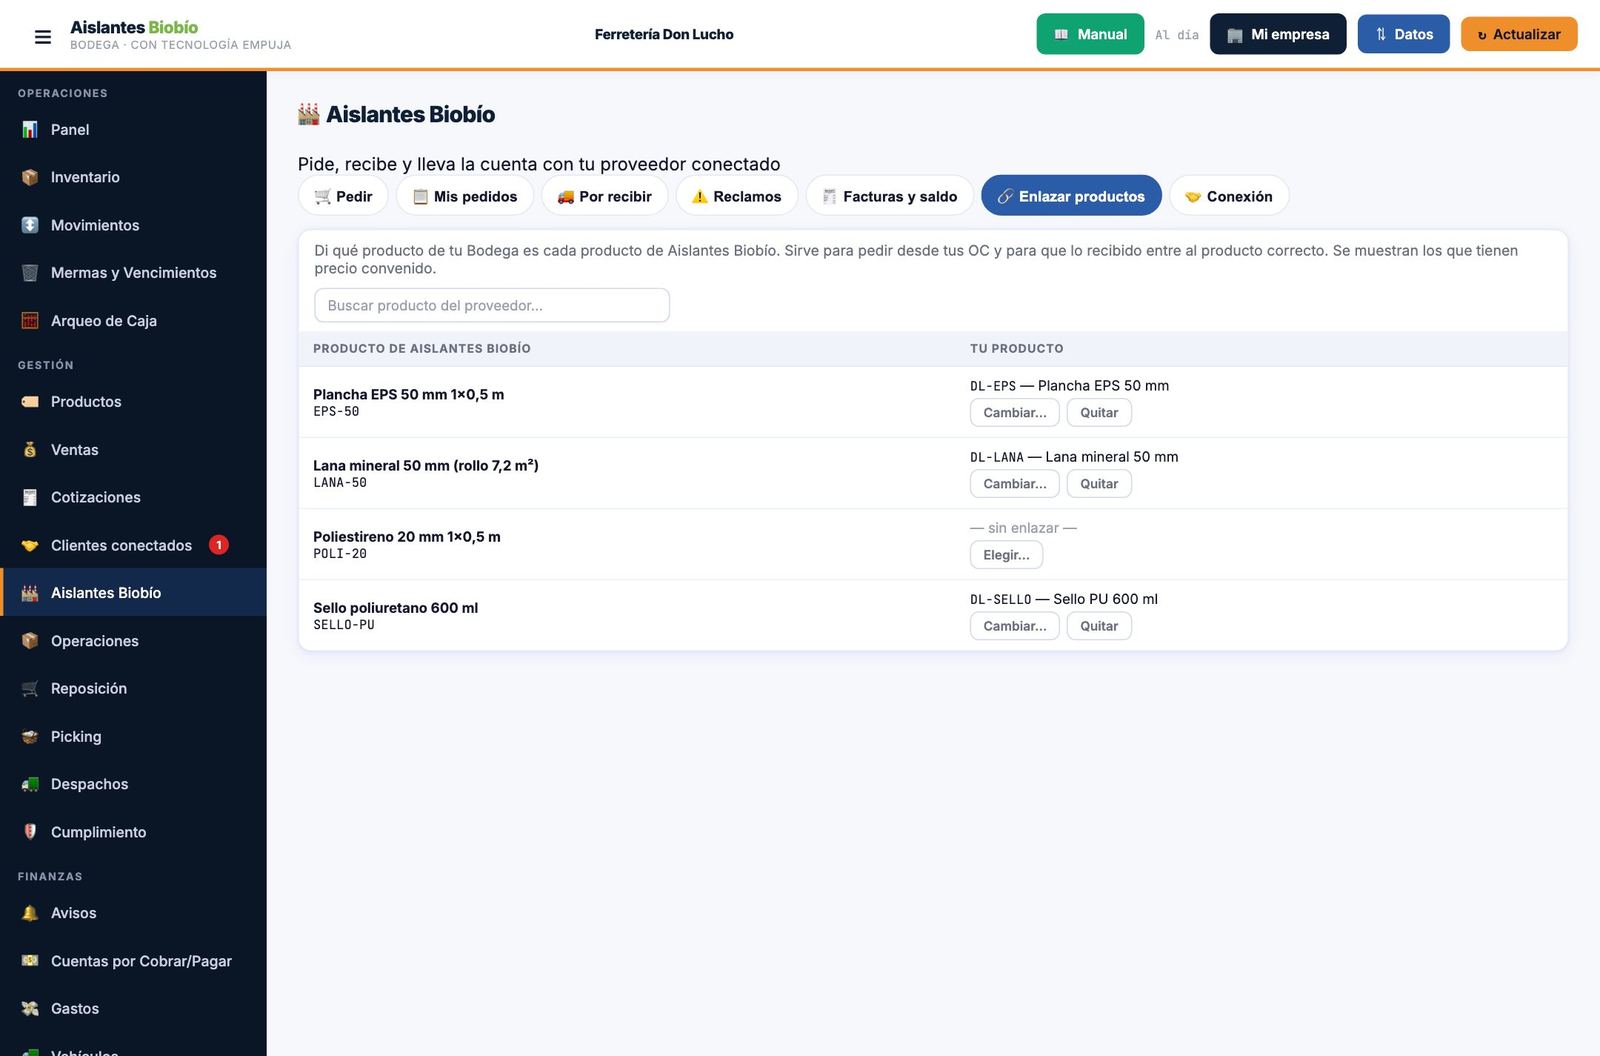Click Cambiar for Sello poliuretano 600 ml
The width and height of the screenshot is (1600, 1056).
click(1015, 626)
